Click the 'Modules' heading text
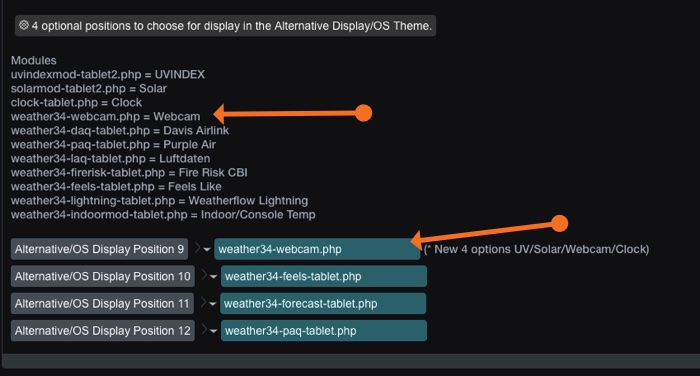The image size is (700, 376). pos(33,60)
